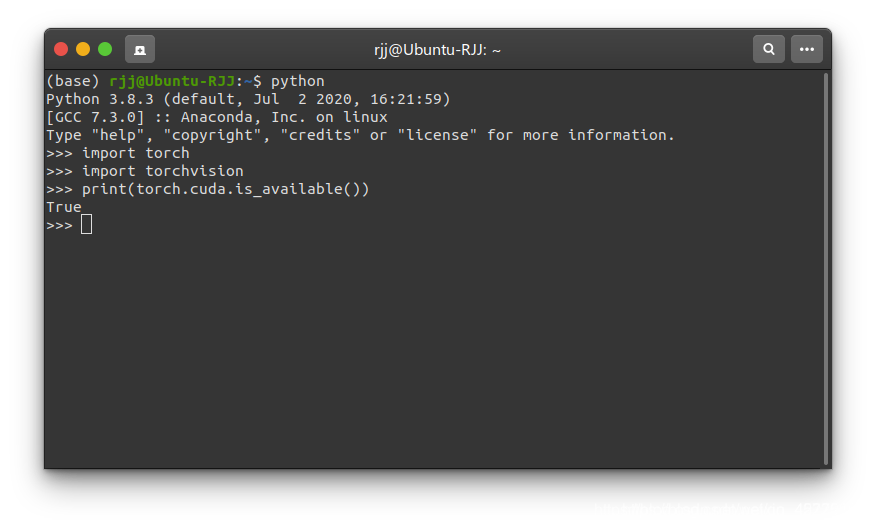The width and height of the screenshot is (876, 529).
Task: Click the '[GCC 7.3.0]' text
Action: click(95, 117)
